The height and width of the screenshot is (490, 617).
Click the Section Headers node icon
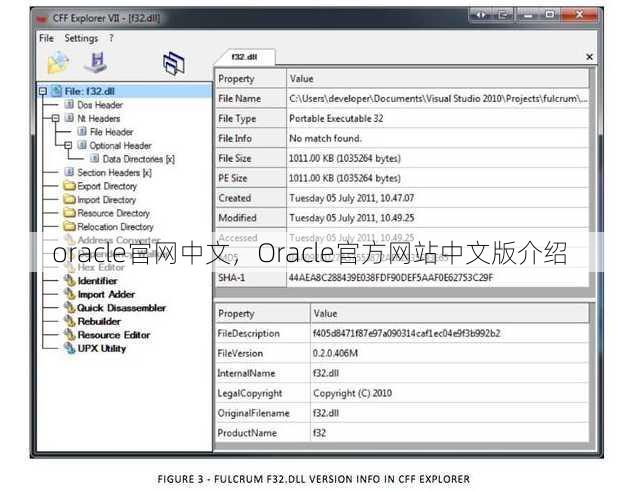pyautogui.click(x=69, y=172)
